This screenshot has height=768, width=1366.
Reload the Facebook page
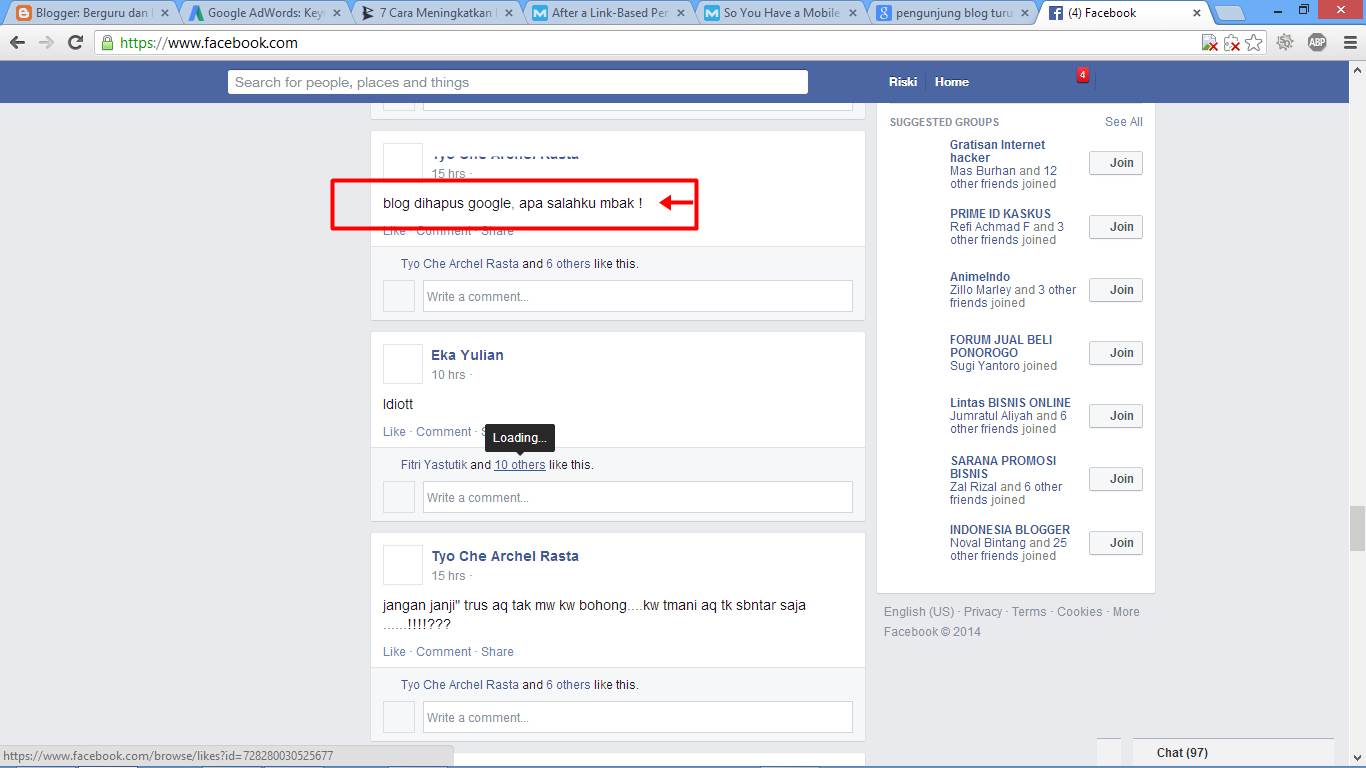pyautogui.click(x=75, y=43)
